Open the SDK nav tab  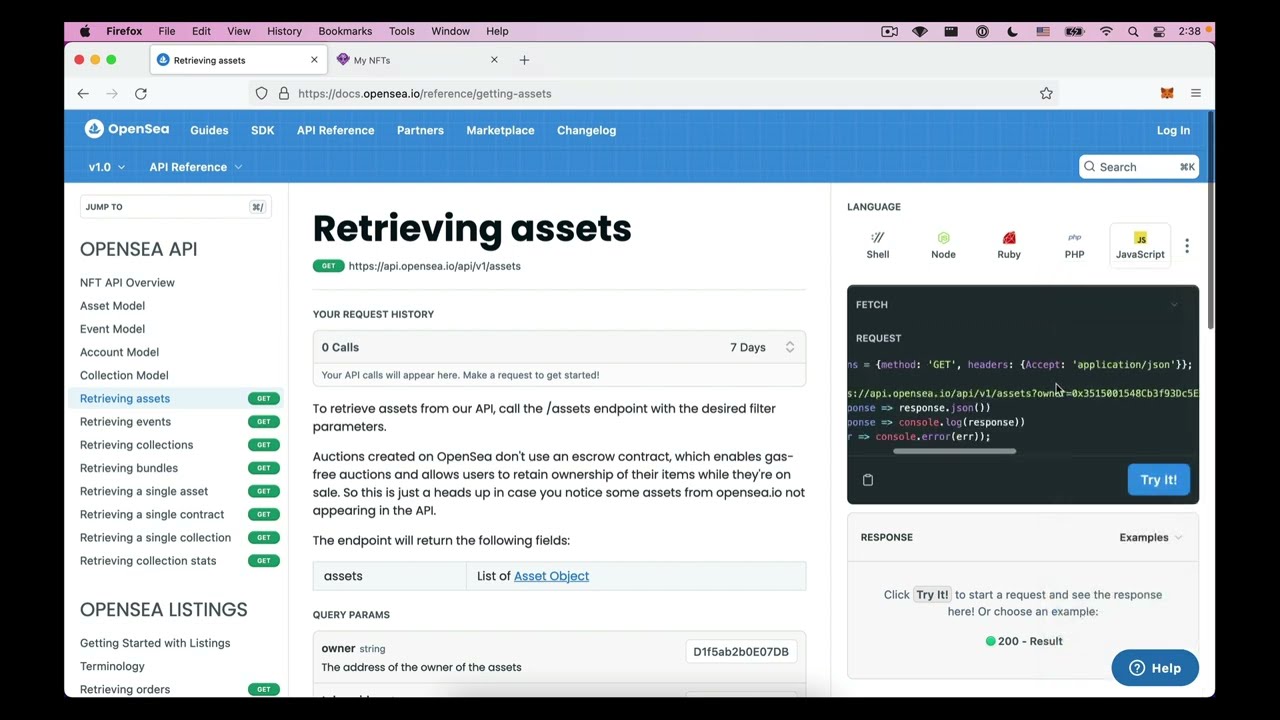tap(262, 130)
